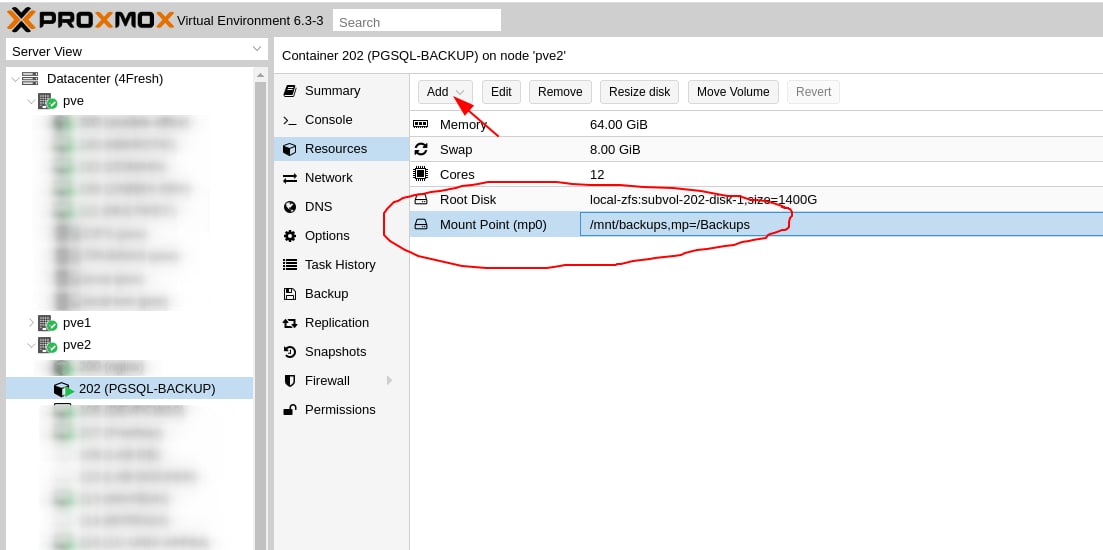Click the Move Volume button
This screenshot has width=1103, height=550.
733,91
